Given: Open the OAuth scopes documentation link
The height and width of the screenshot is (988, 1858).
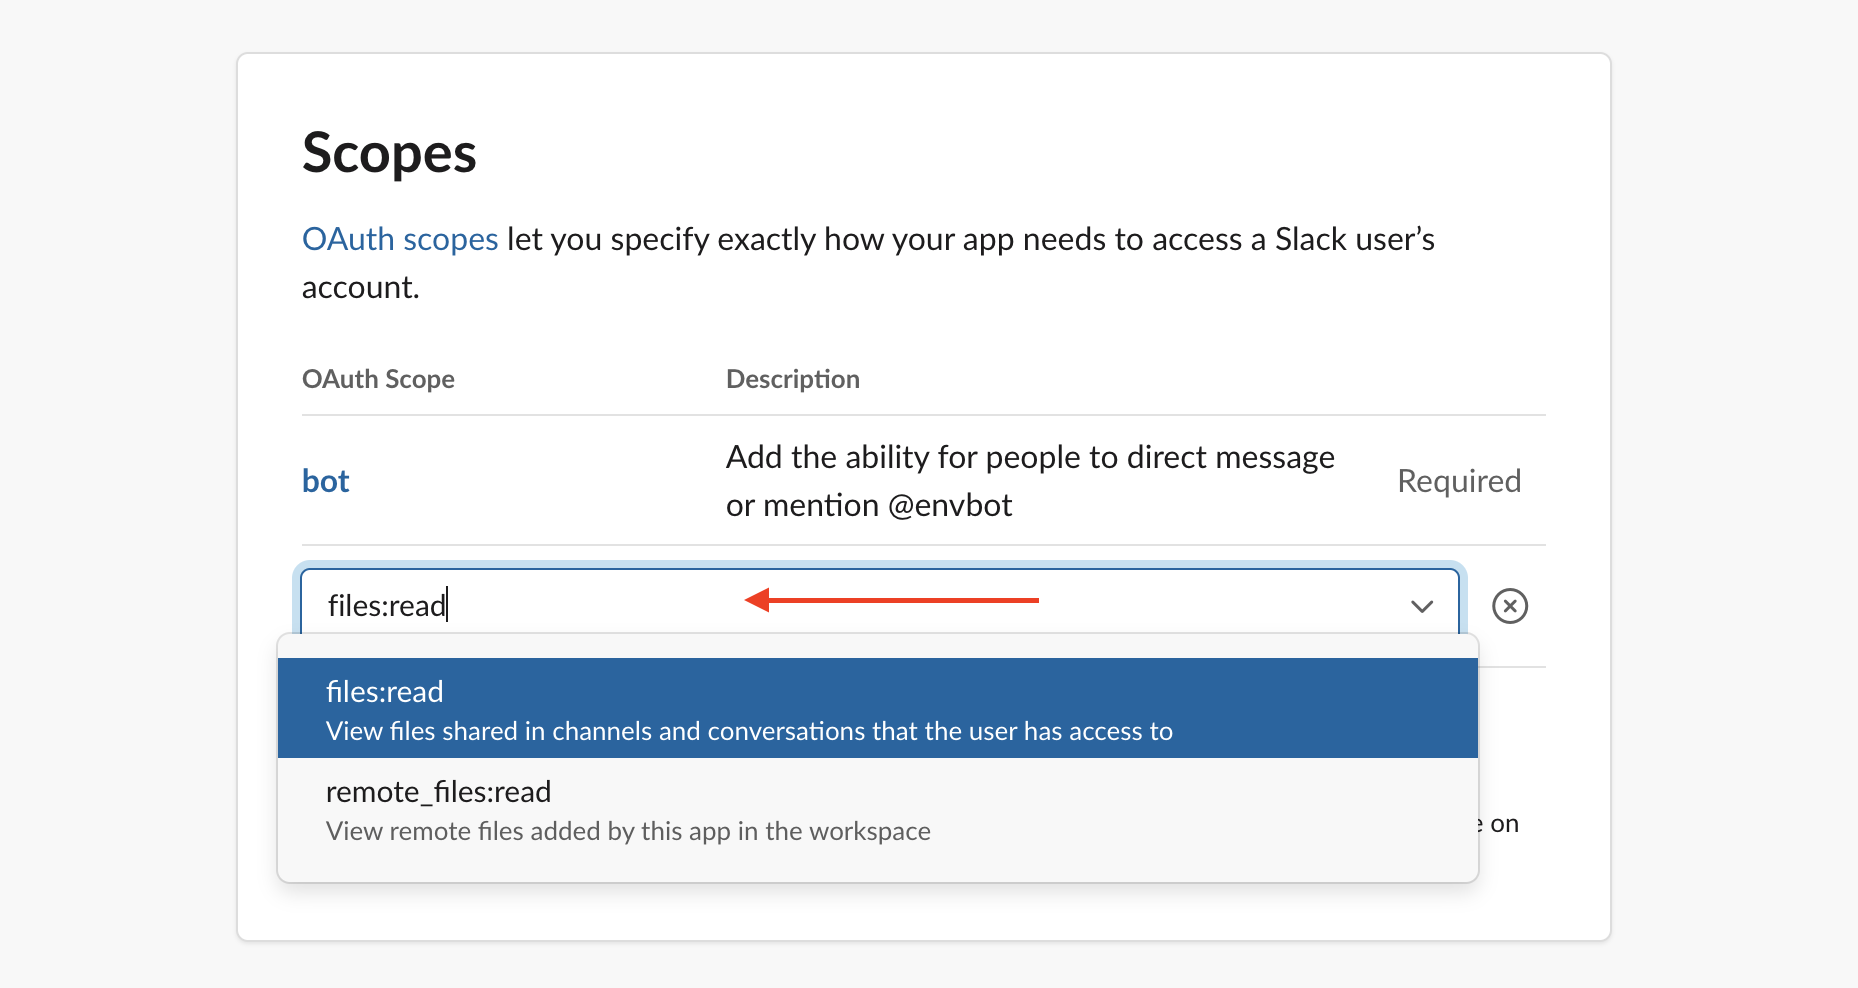Looking at the screenshot, I should click(400, 240).
